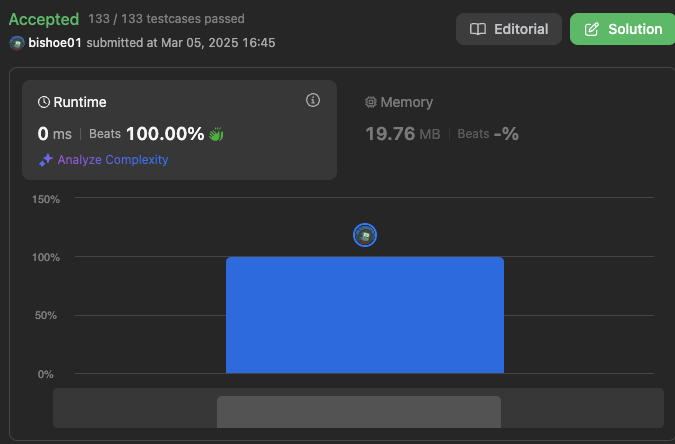Click the sparkle icon beside Analyze Complexity
This screenshot has height=444, width=675.
click(x=46, y=160)
